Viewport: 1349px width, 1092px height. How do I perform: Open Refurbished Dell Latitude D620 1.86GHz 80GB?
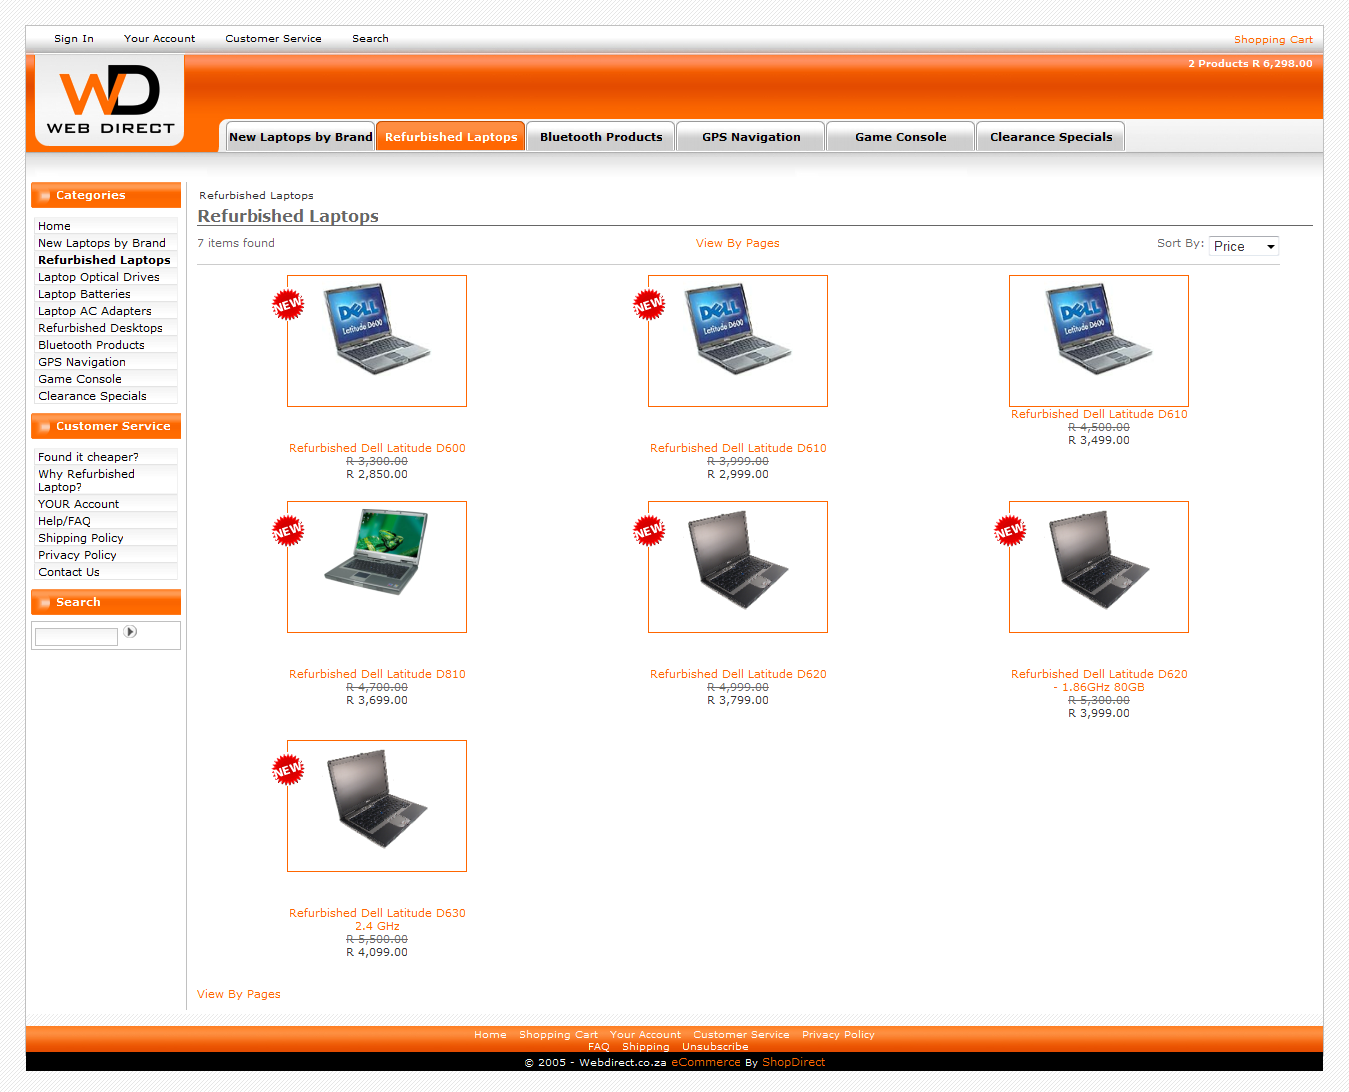(1098, 680)
